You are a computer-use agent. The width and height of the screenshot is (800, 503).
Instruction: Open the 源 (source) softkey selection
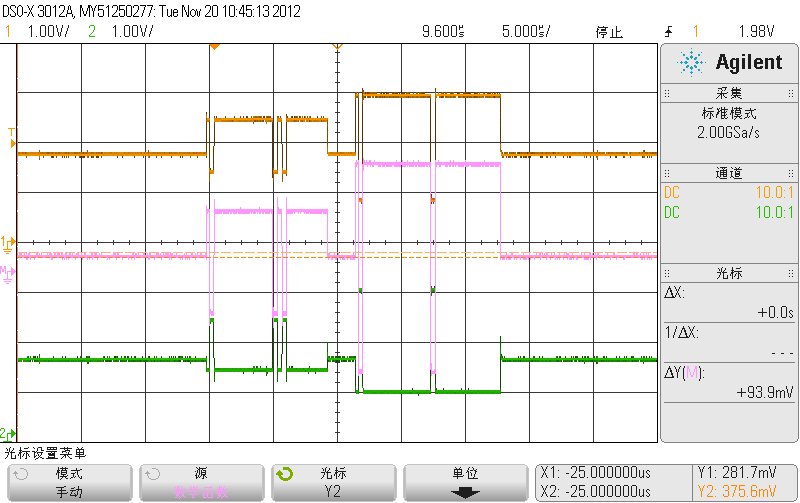click(200, 482)
